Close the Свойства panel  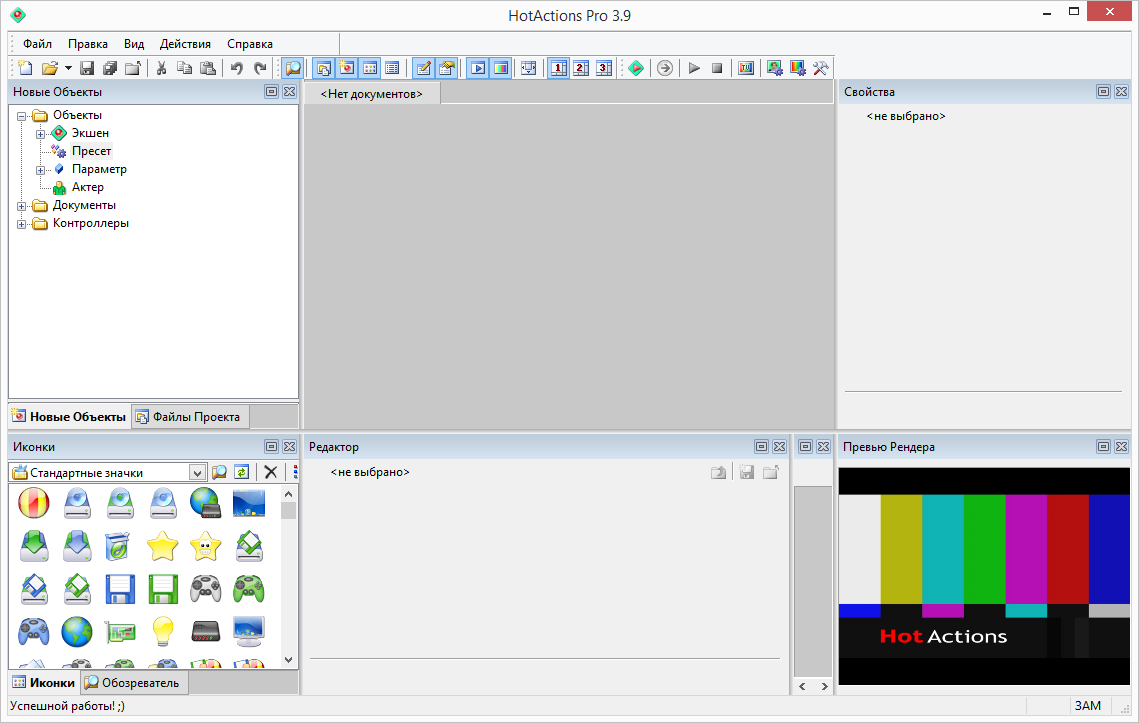pos(1122,92)
